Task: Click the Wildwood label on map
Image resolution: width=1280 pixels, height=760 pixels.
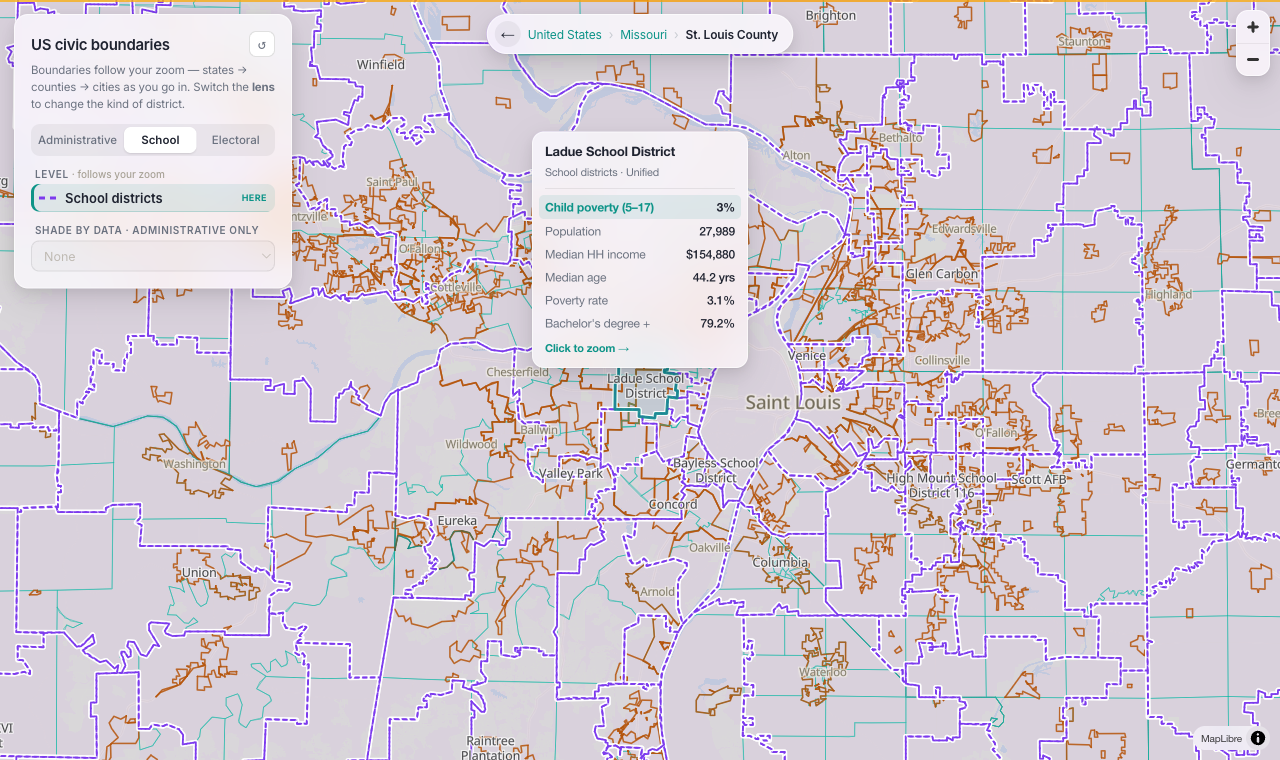Action: tap(471, 444)
